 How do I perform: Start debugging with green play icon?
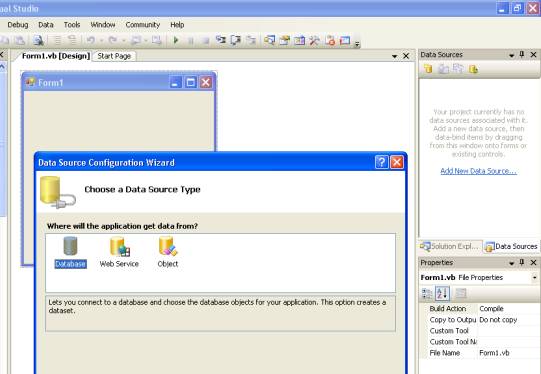pos(176,40)
